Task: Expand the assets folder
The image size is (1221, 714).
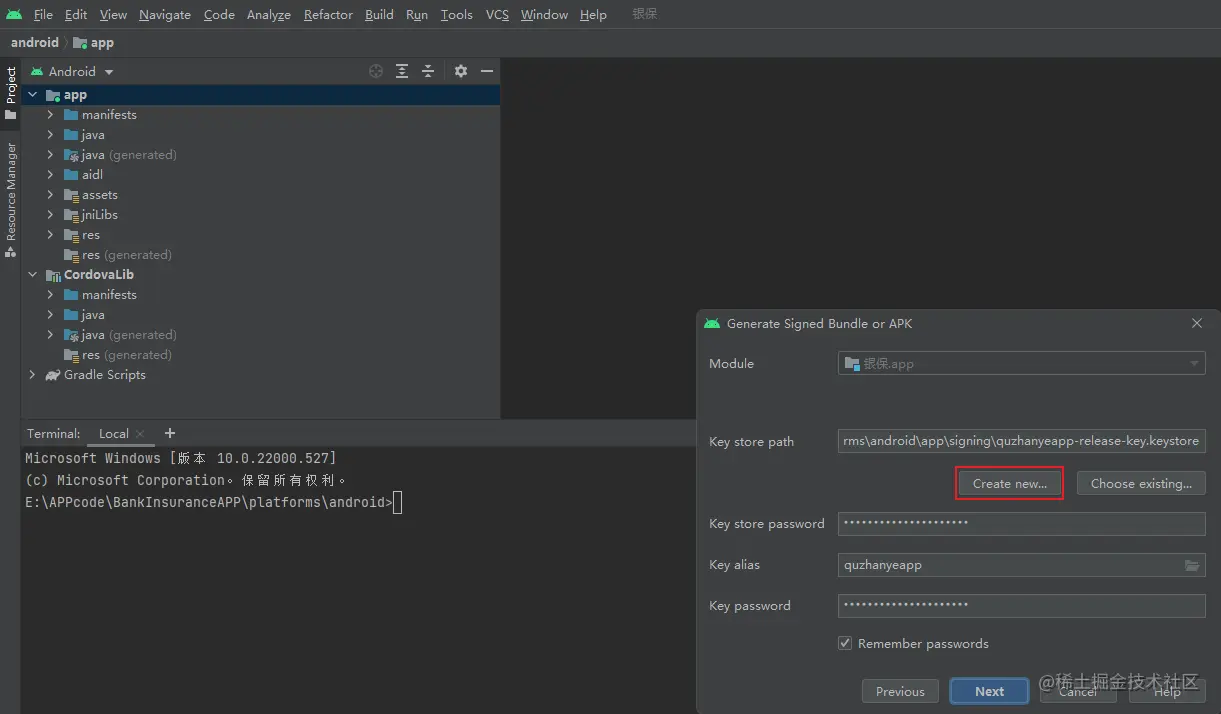Action: (50, 195)
